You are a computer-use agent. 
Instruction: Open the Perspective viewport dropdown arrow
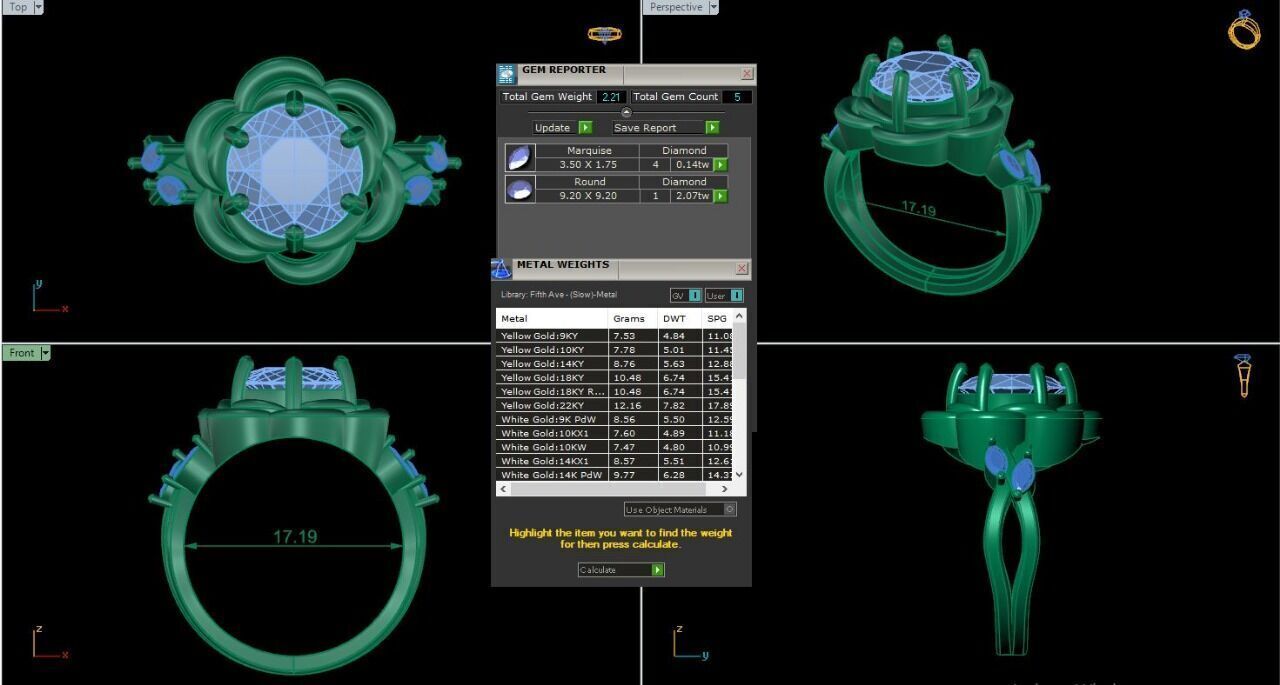pyautogui.click(x=713, y=7)
